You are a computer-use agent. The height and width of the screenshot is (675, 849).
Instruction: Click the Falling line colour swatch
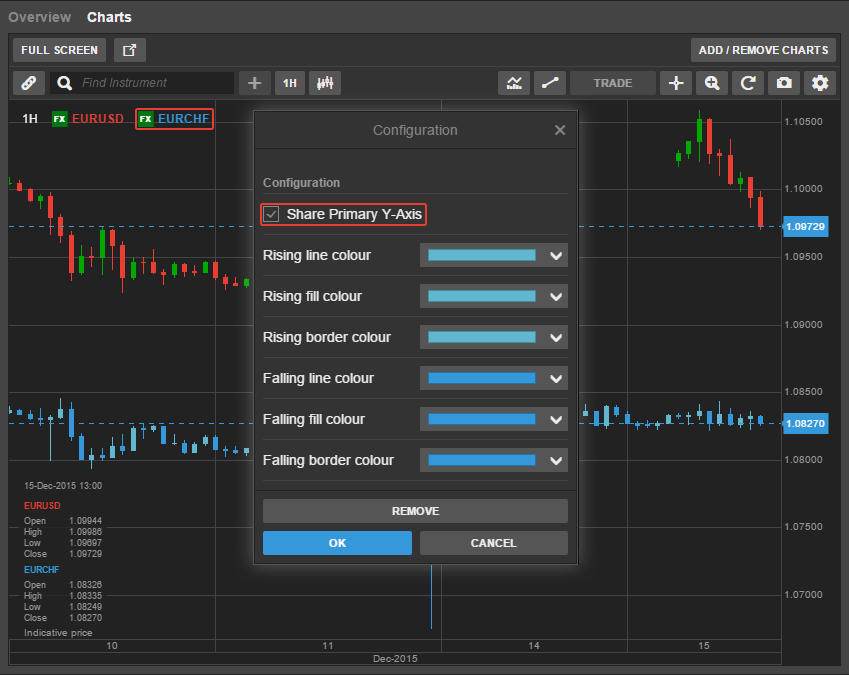coord(482,379)
